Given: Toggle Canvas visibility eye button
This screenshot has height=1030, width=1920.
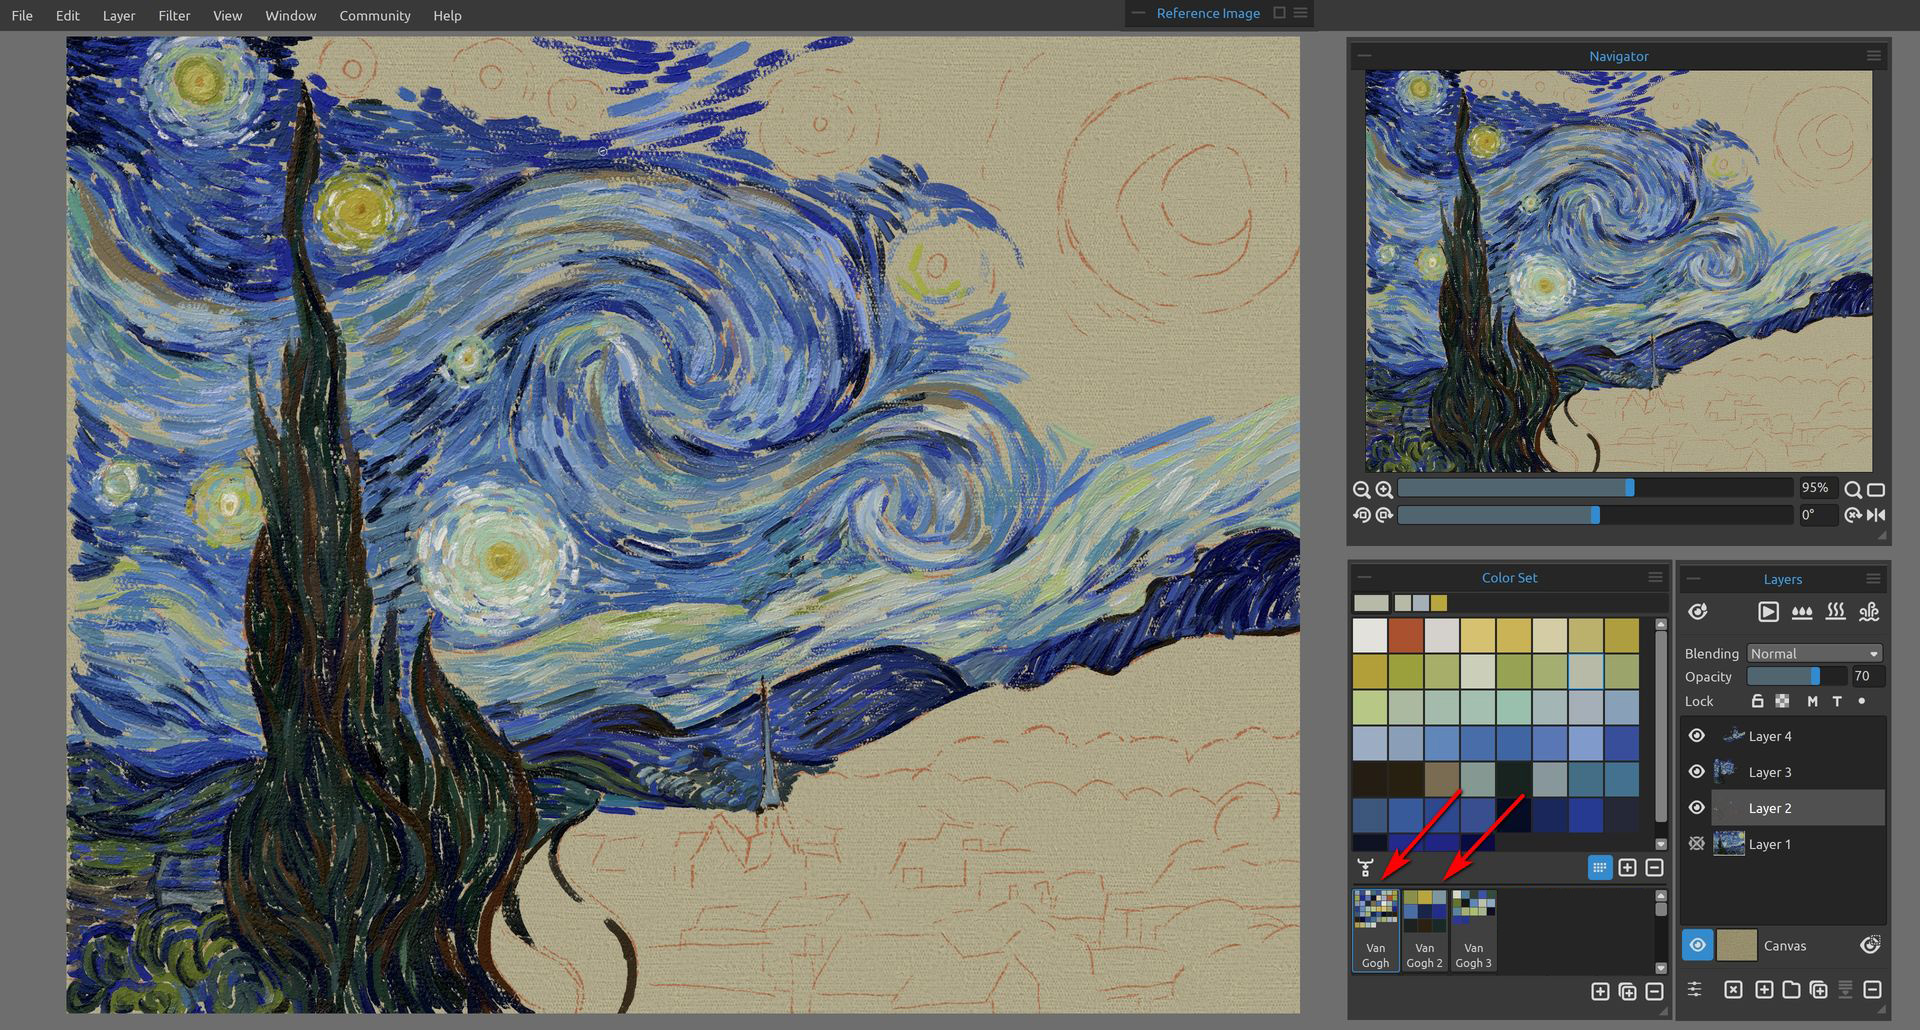Looking at the screenshot, I should (x=1697, y=945).
